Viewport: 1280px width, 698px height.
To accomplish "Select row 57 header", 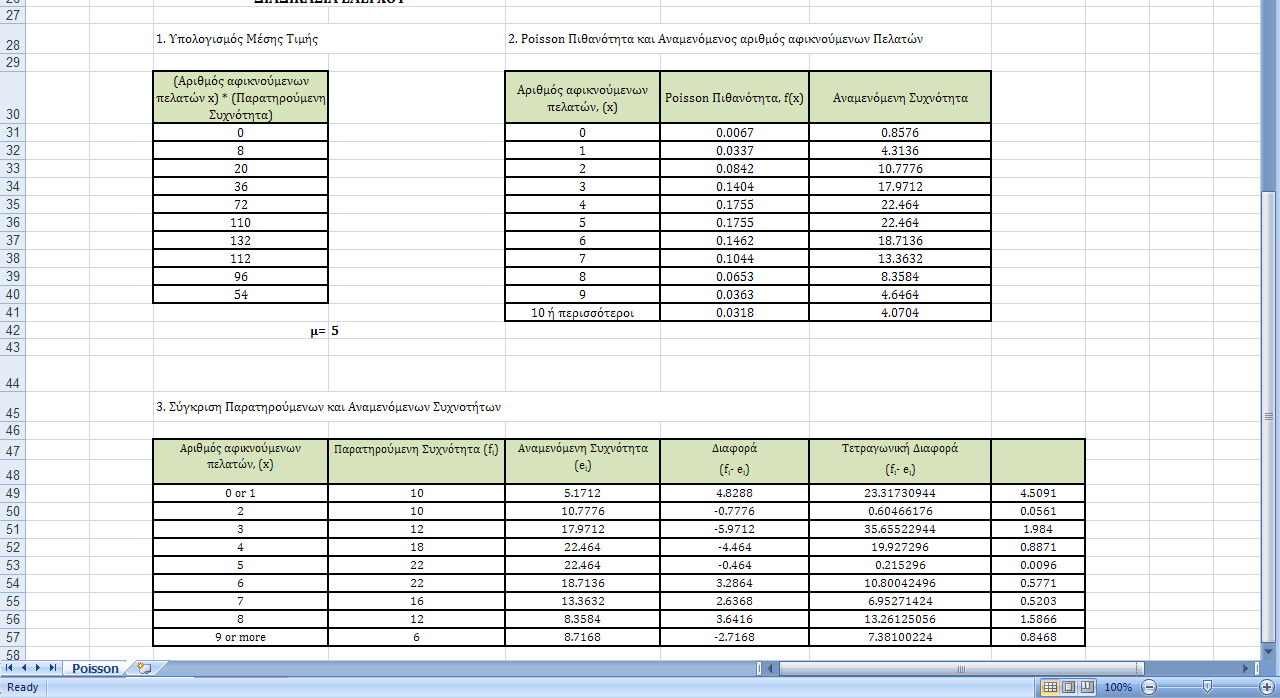I will point(14,637).
